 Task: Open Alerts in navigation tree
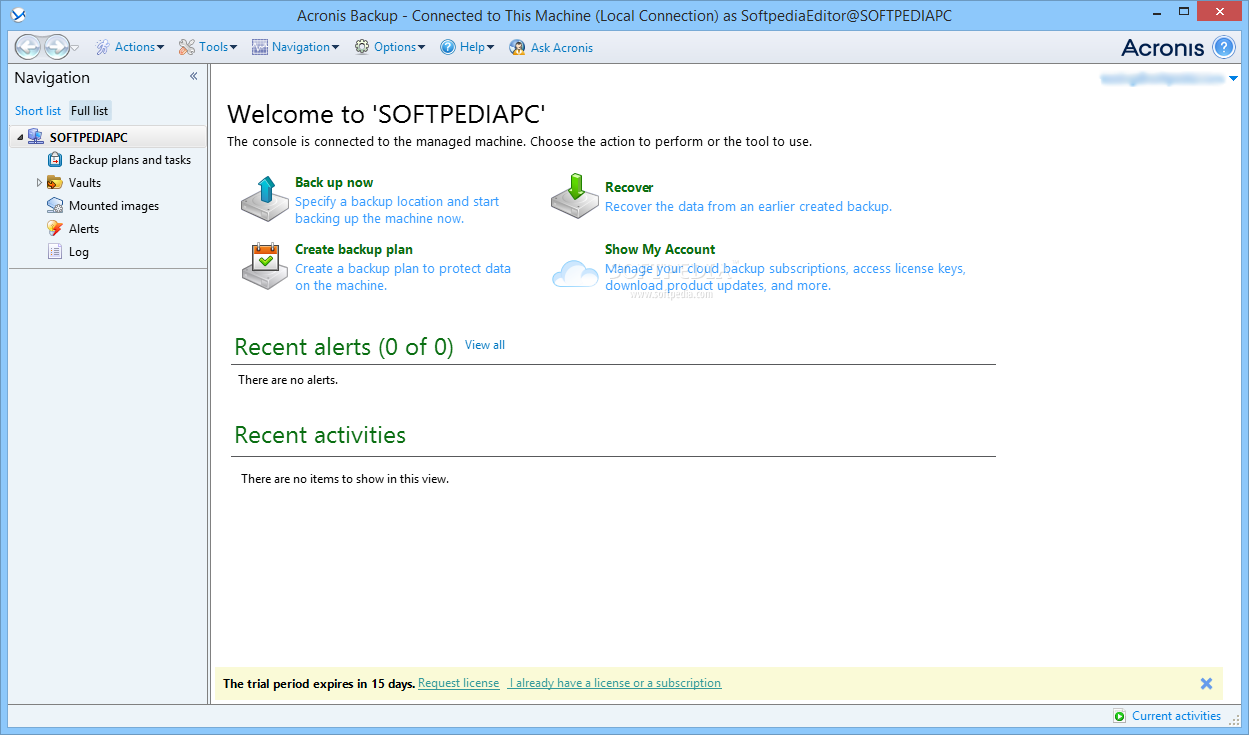84,229
